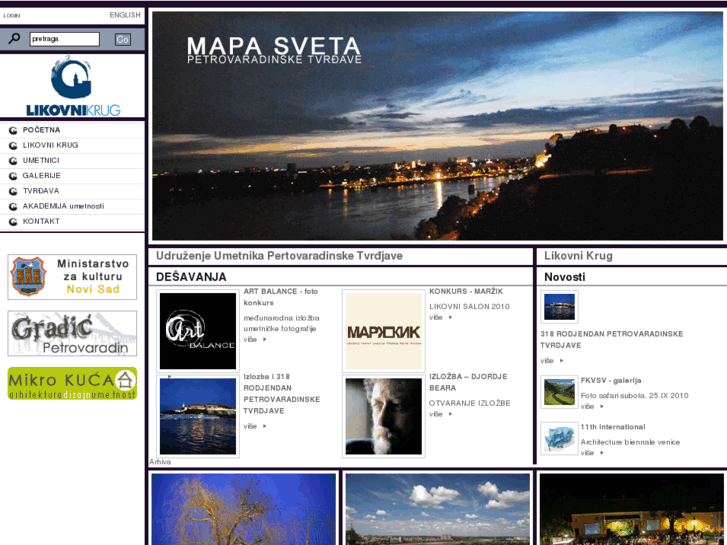The width and height of the screenshot is (727, 545).
Task: Click the Mapa Sveta hero image
Action: coord(437,126)
